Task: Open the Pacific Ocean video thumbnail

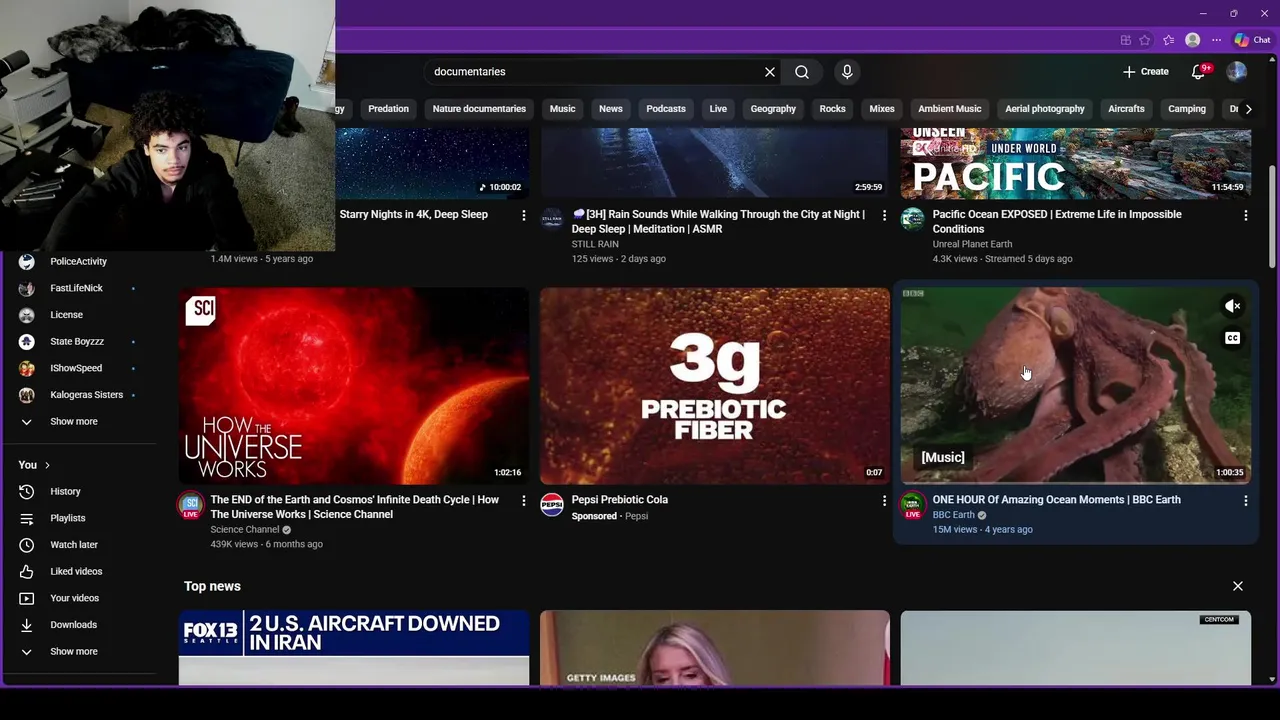Action: point(1075,164)
